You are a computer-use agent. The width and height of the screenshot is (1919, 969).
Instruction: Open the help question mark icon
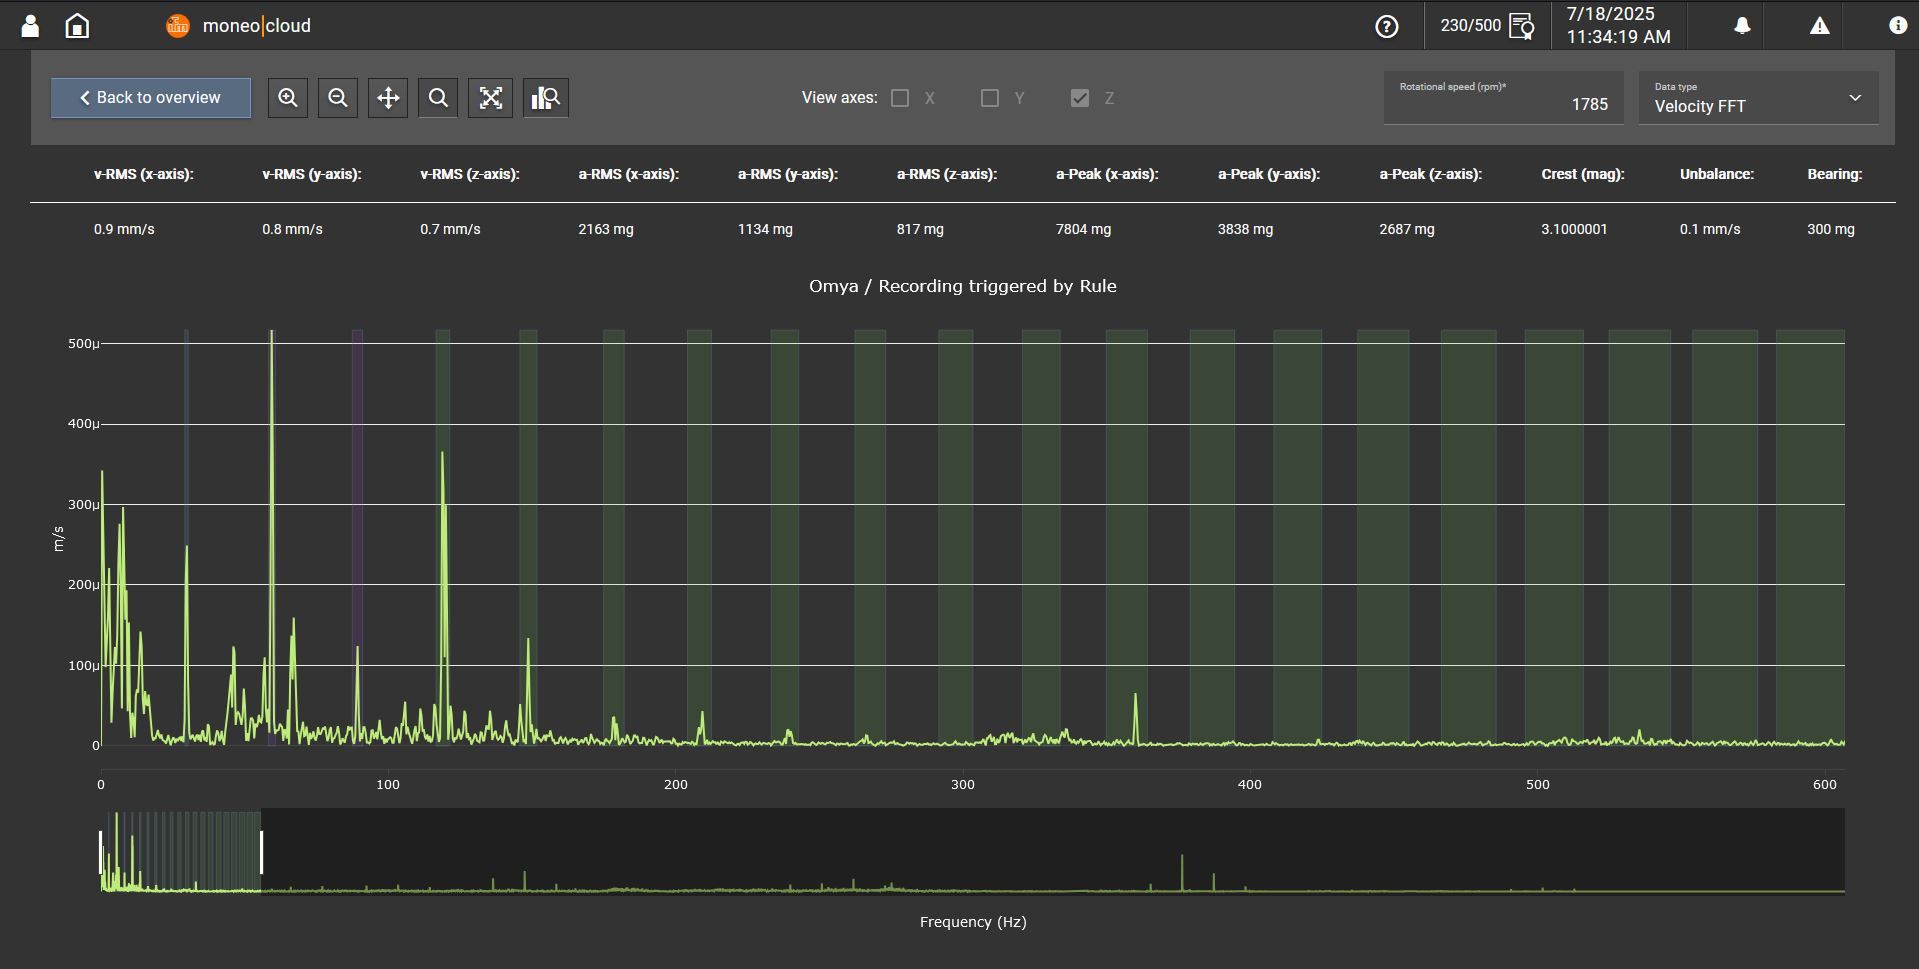click(x=1386, y=26)
